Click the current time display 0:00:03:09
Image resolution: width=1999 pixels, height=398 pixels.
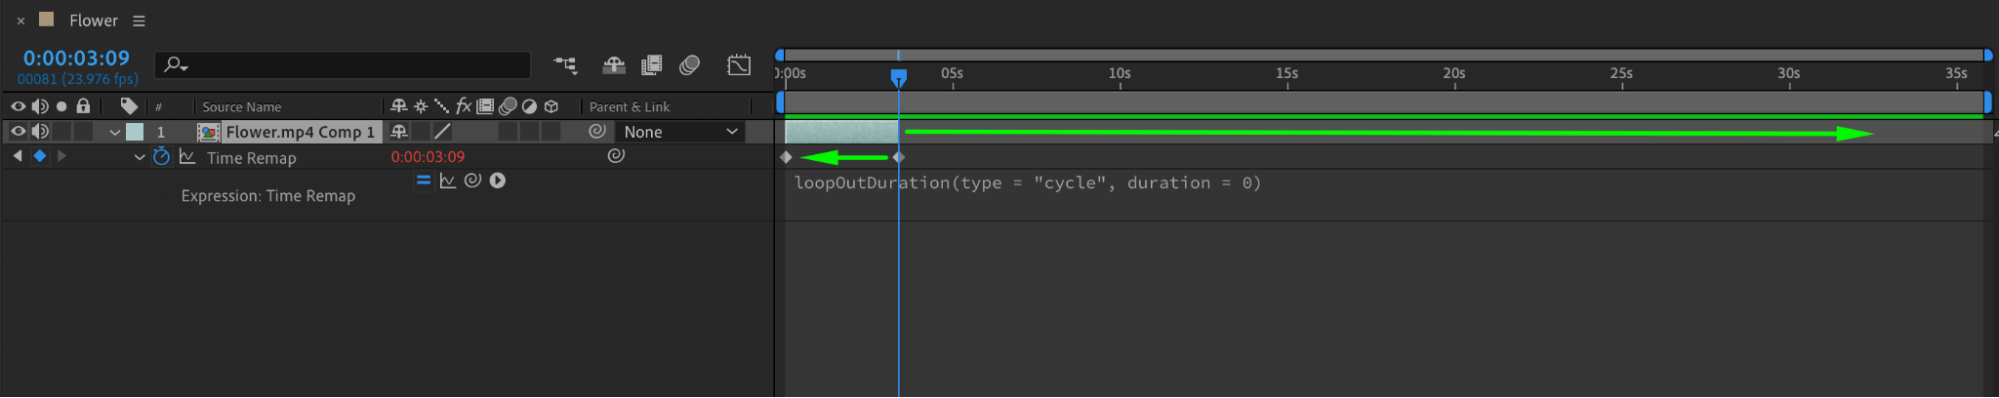point(76,58)
